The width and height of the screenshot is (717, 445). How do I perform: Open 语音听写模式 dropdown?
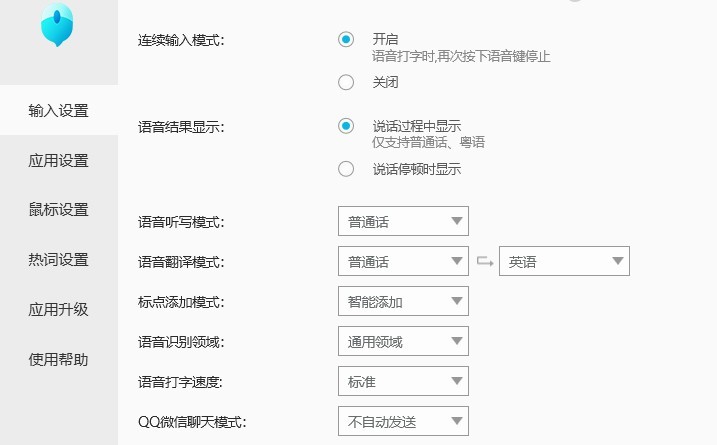click(x=403, y=222)
